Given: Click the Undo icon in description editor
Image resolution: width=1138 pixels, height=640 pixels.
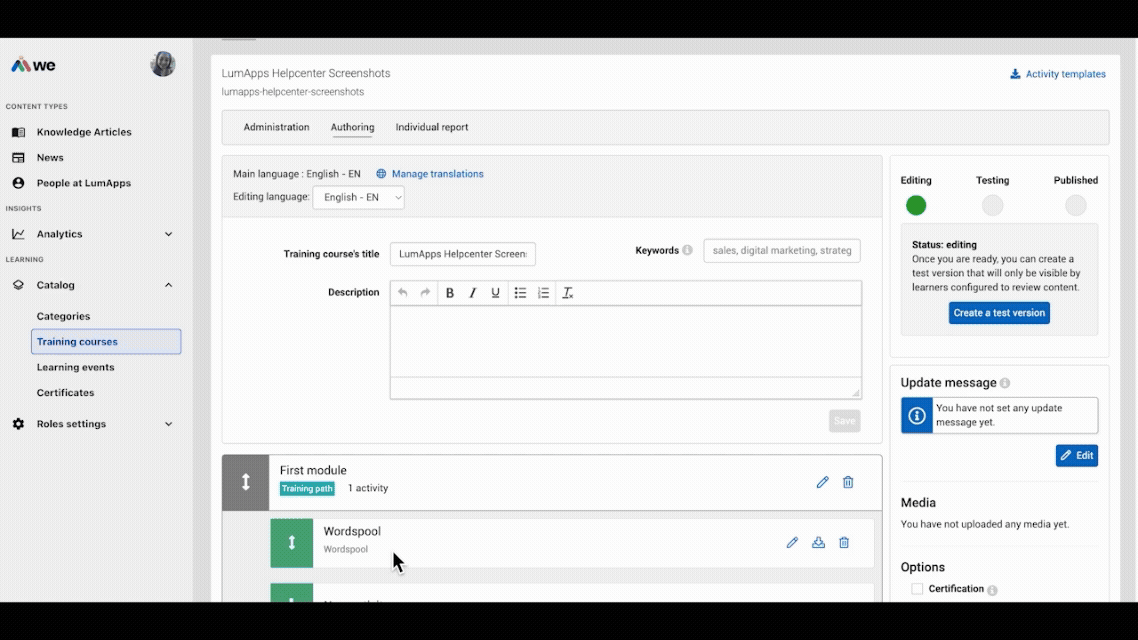Looking at the screenshot, I should [x=403, y=293].
